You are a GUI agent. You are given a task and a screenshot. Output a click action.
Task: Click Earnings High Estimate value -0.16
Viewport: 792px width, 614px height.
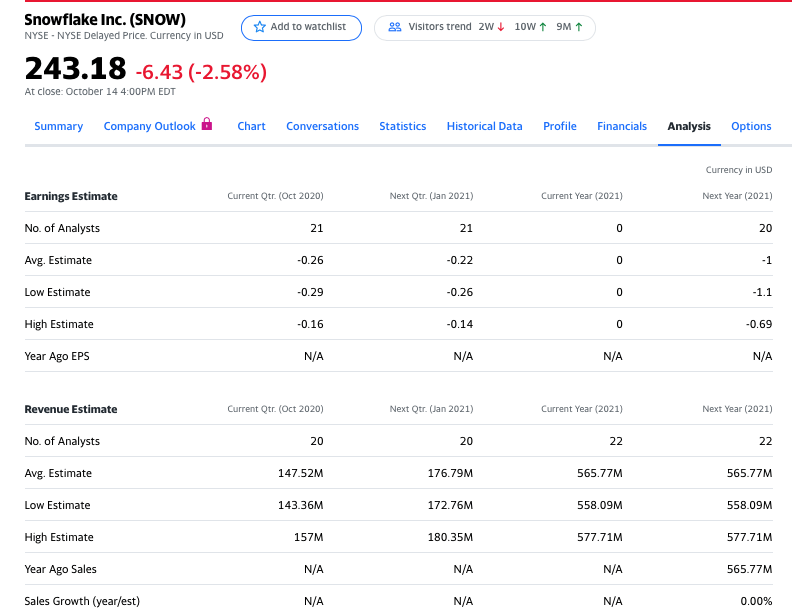310,324
